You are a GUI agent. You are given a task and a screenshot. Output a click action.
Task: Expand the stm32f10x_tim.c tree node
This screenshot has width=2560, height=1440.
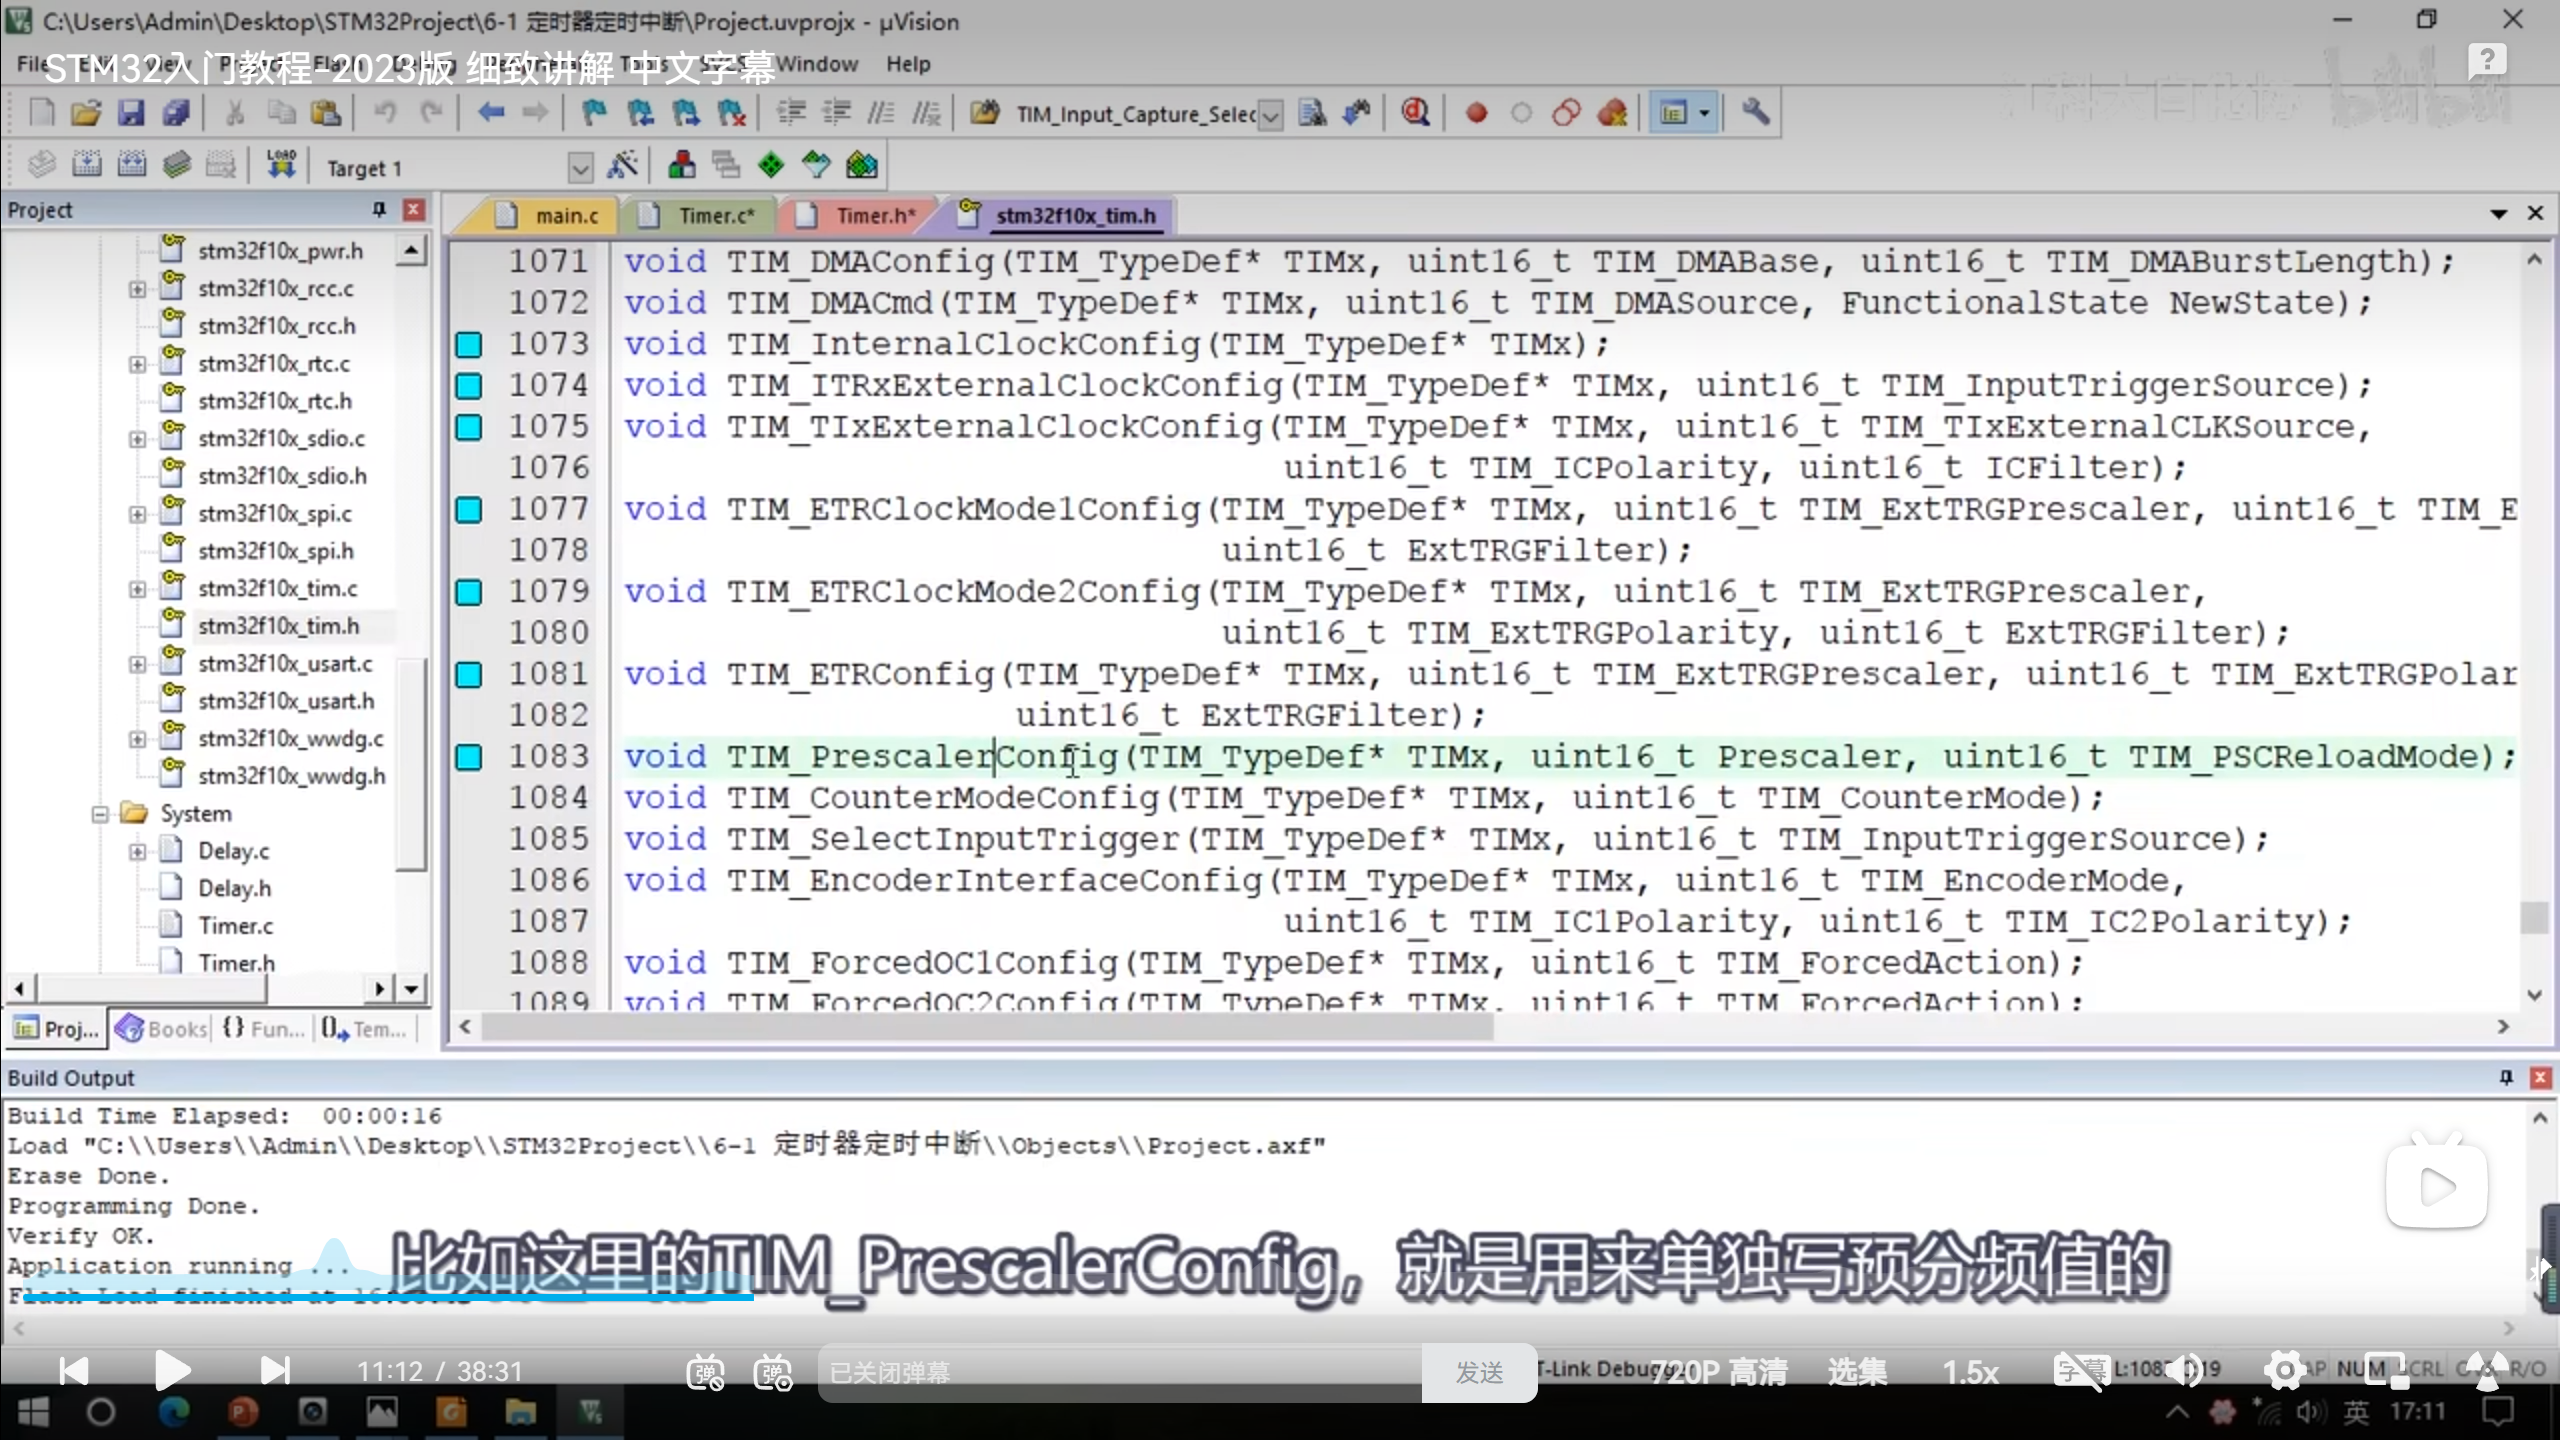point(138,589)
